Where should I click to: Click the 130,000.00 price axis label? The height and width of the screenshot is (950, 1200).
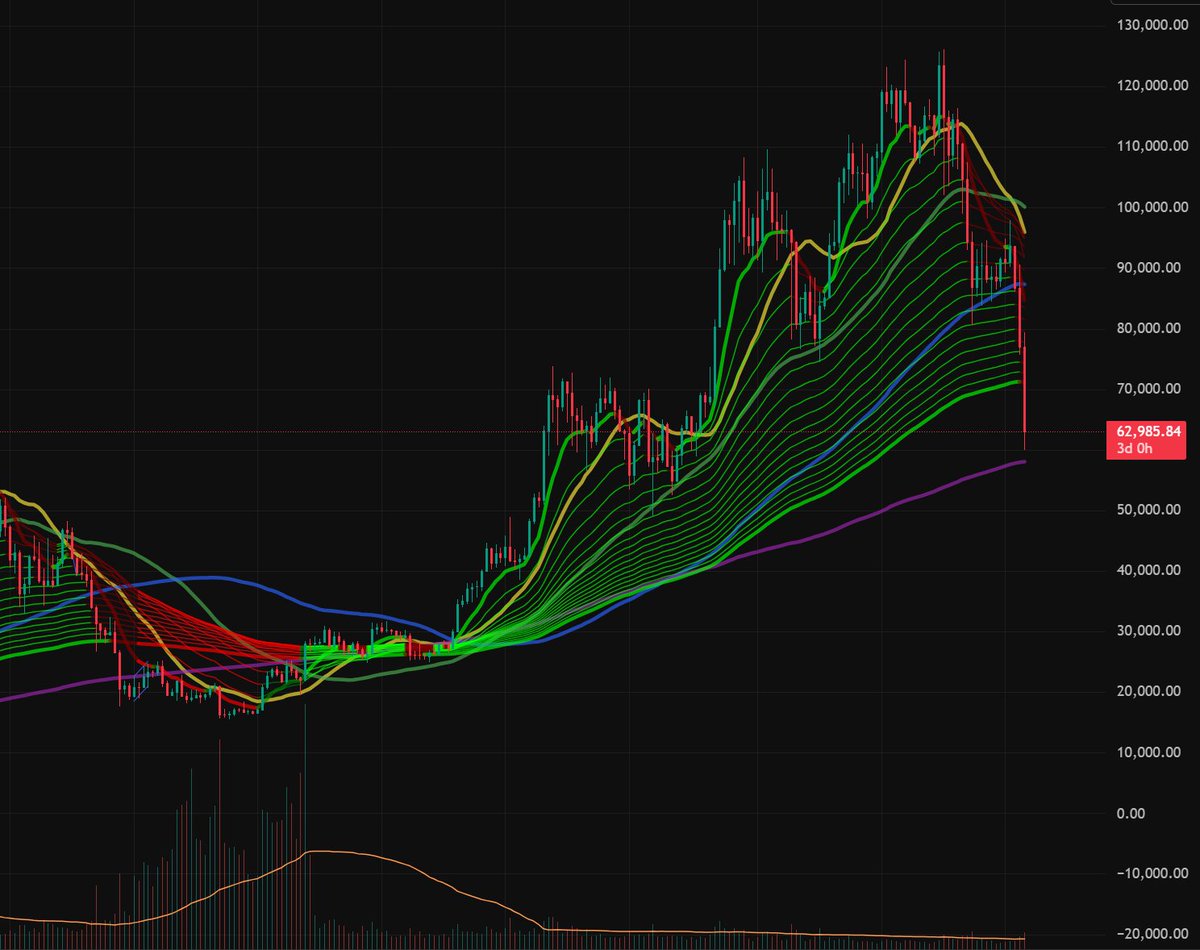[1151, 26]
